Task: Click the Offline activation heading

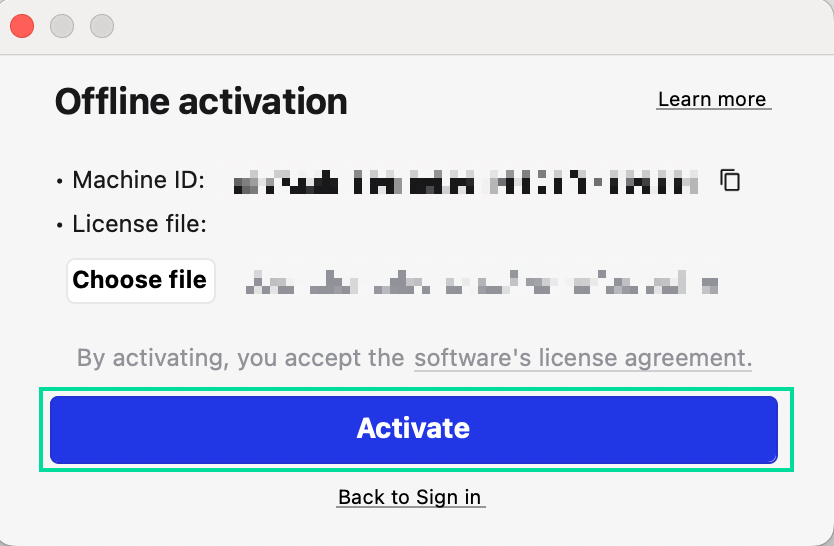Action: 201,101
